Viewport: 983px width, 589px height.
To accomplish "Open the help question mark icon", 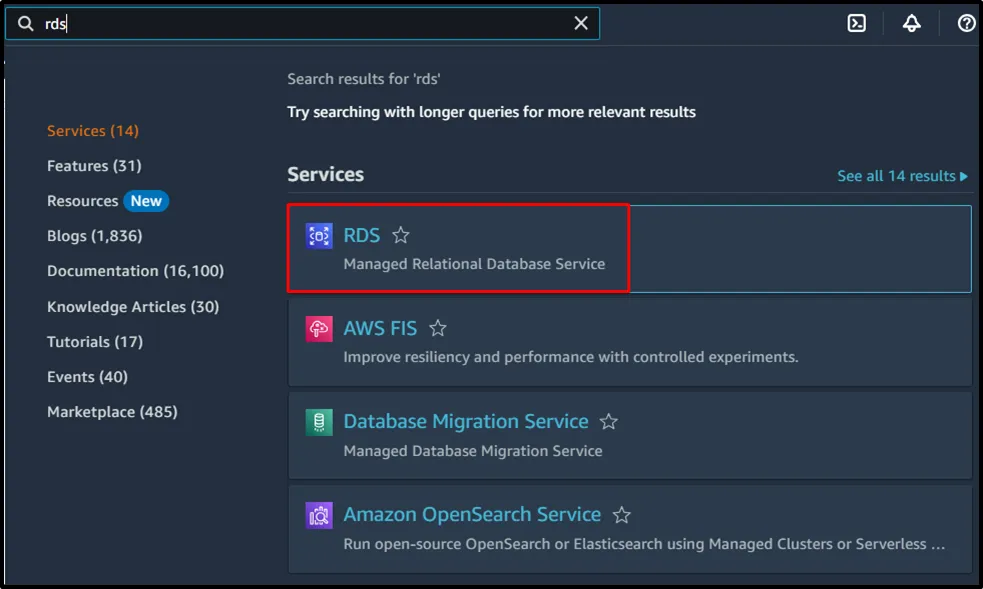I will point(966,24).
